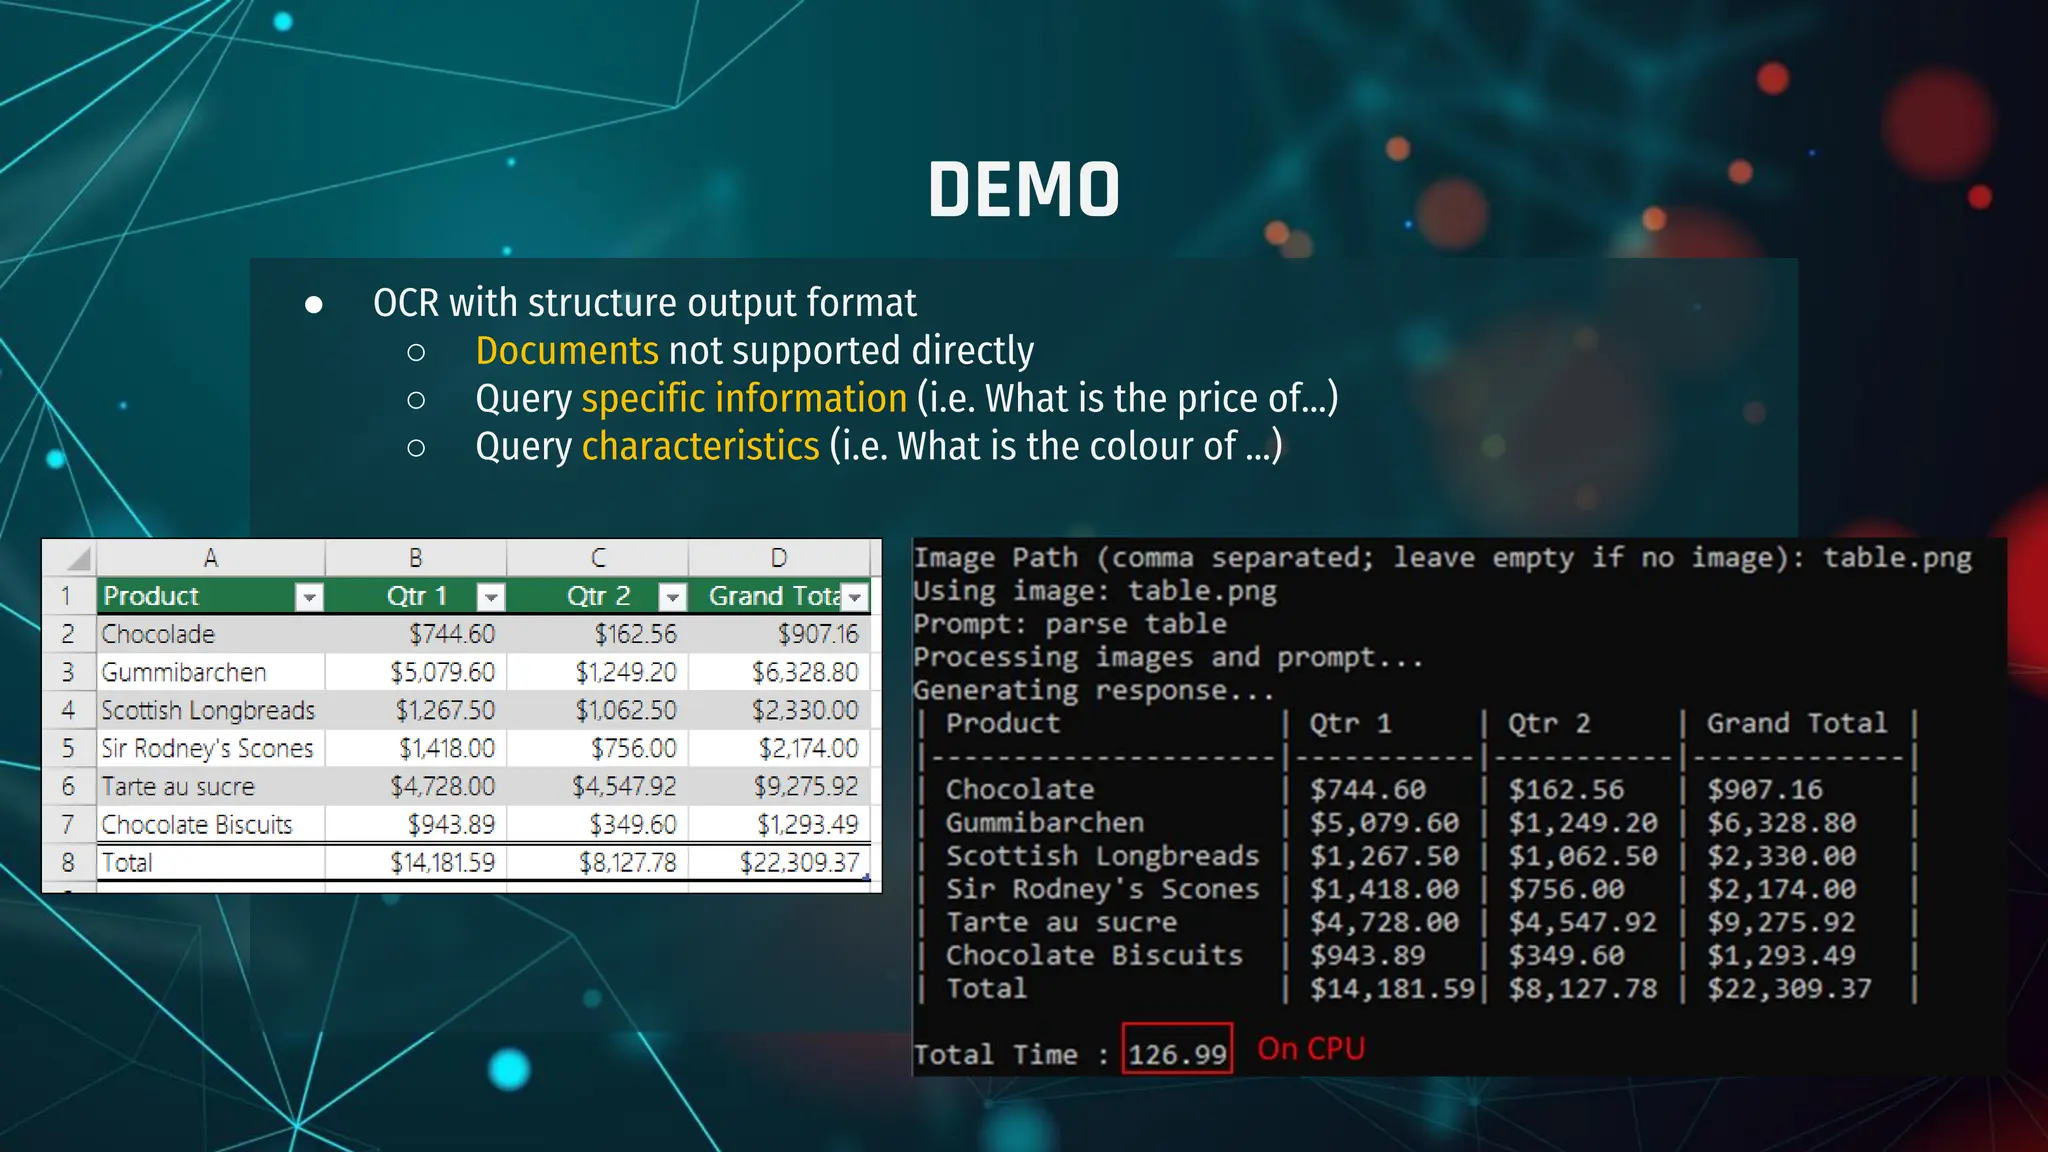Click the $943.89 spreadsheet cell

tap(416, 824)
